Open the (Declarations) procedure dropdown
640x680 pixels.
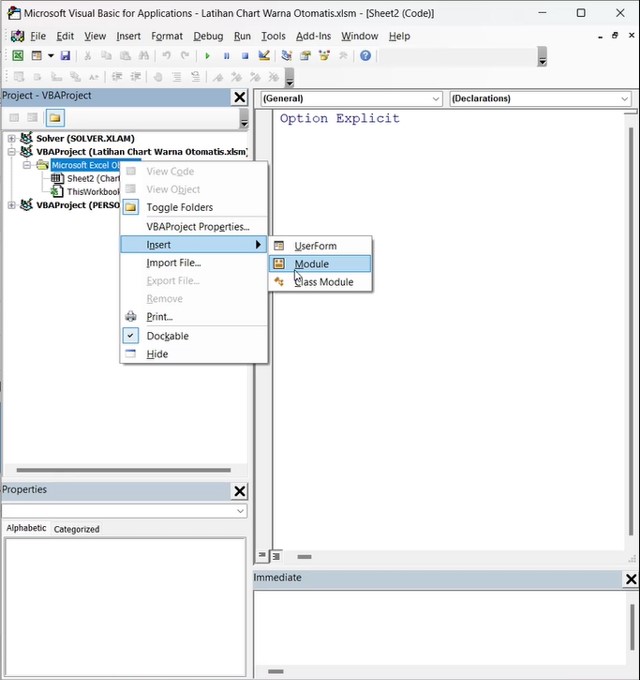coord(540,99)
